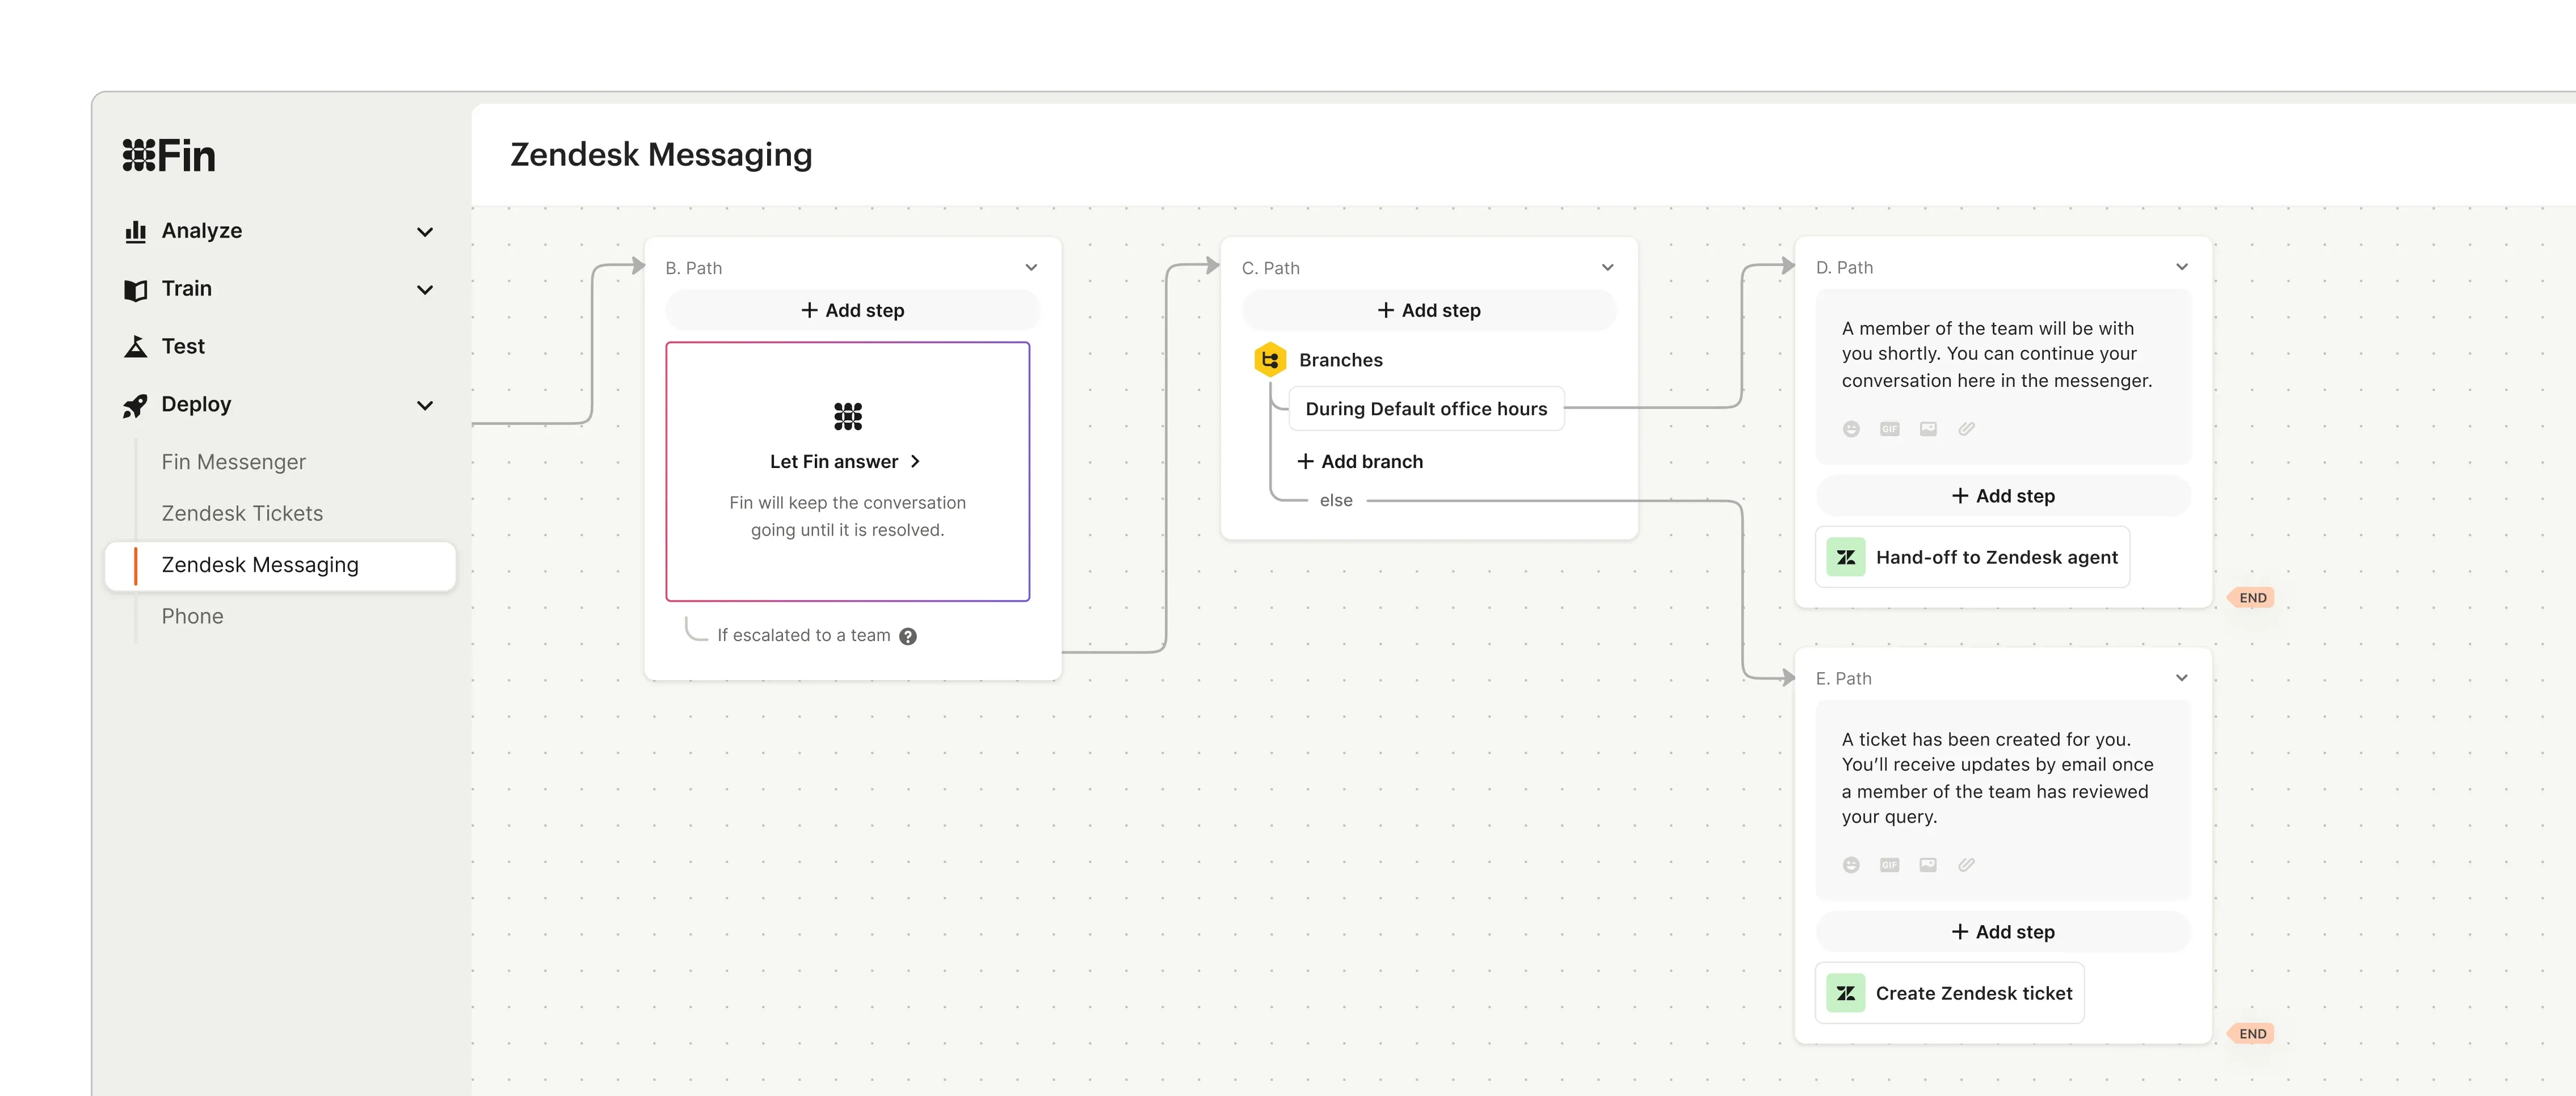This screenshot has height=1096, width=2576.
Task: Click Hand-off to Zendesk agent step
Action: click(x=1972, y=557)
